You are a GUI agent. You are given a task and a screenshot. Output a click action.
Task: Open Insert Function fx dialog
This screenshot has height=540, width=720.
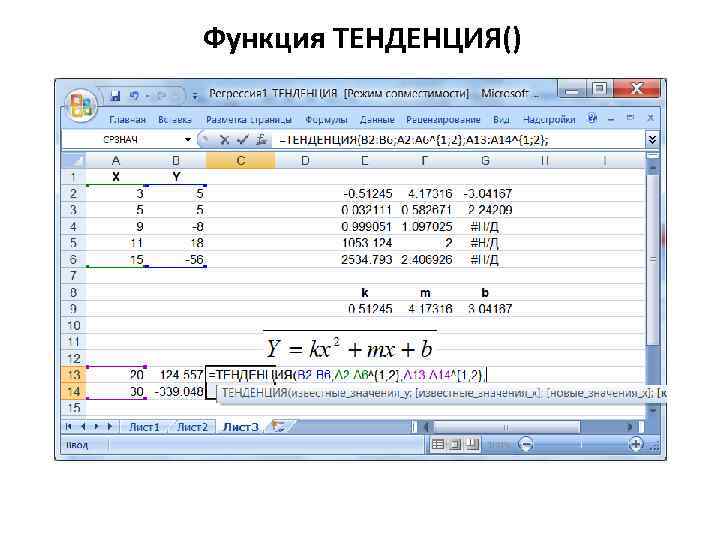[261, 140]
